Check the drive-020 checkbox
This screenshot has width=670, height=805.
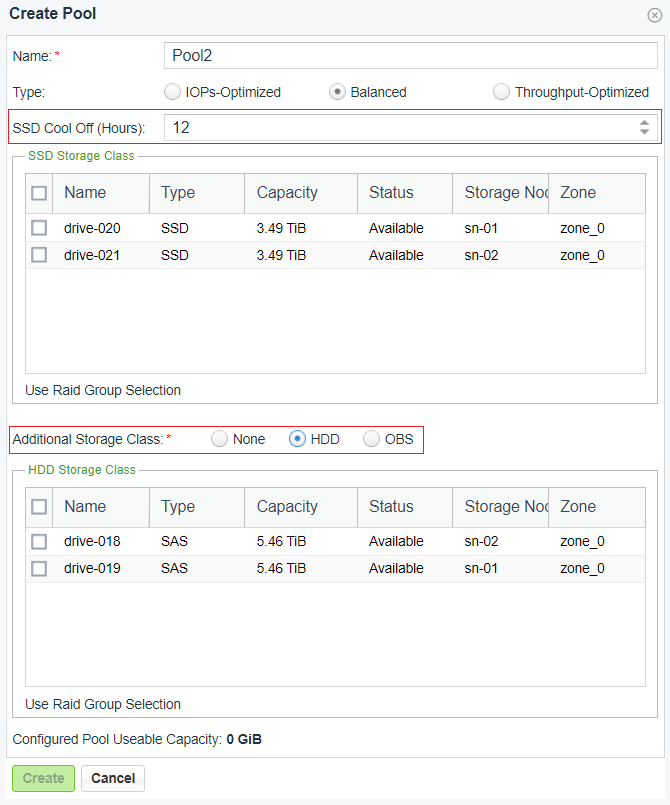pyautogui.click(x=39, y=228)
